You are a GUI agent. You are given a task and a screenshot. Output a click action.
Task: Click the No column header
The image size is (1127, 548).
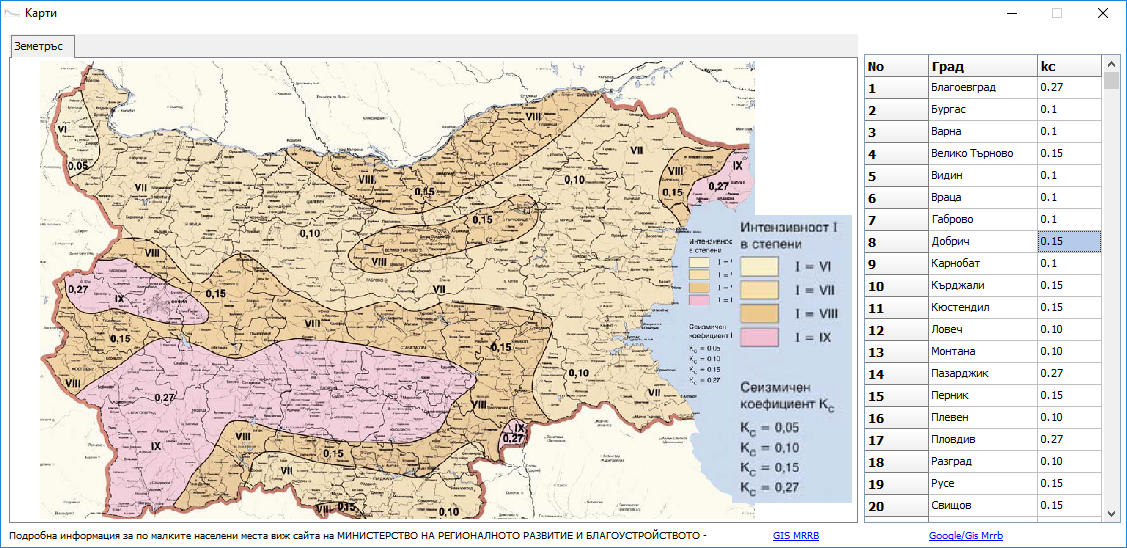[895, 66]
